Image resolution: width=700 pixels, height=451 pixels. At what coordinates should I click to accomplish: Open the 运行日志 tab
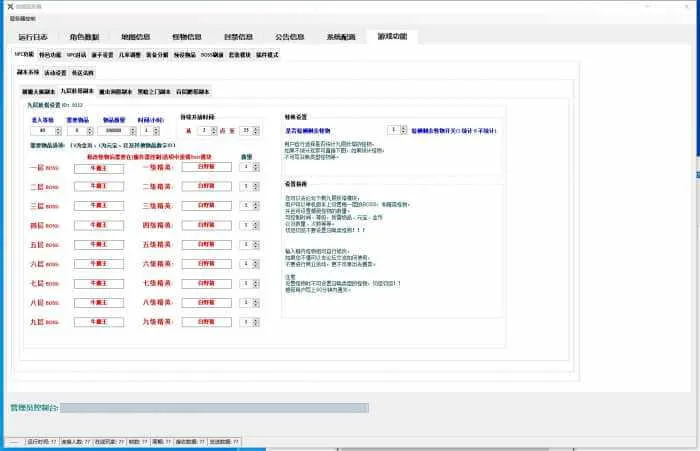[33, 37]
